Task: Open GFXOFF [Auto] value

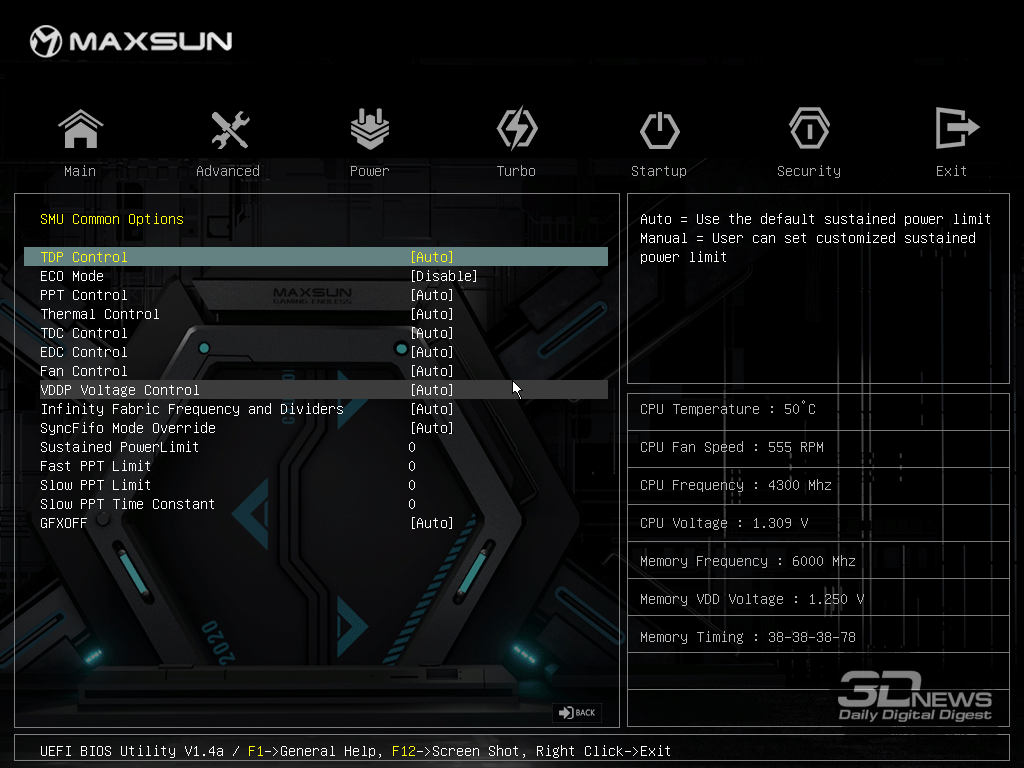Action: [x=432, y=523]
